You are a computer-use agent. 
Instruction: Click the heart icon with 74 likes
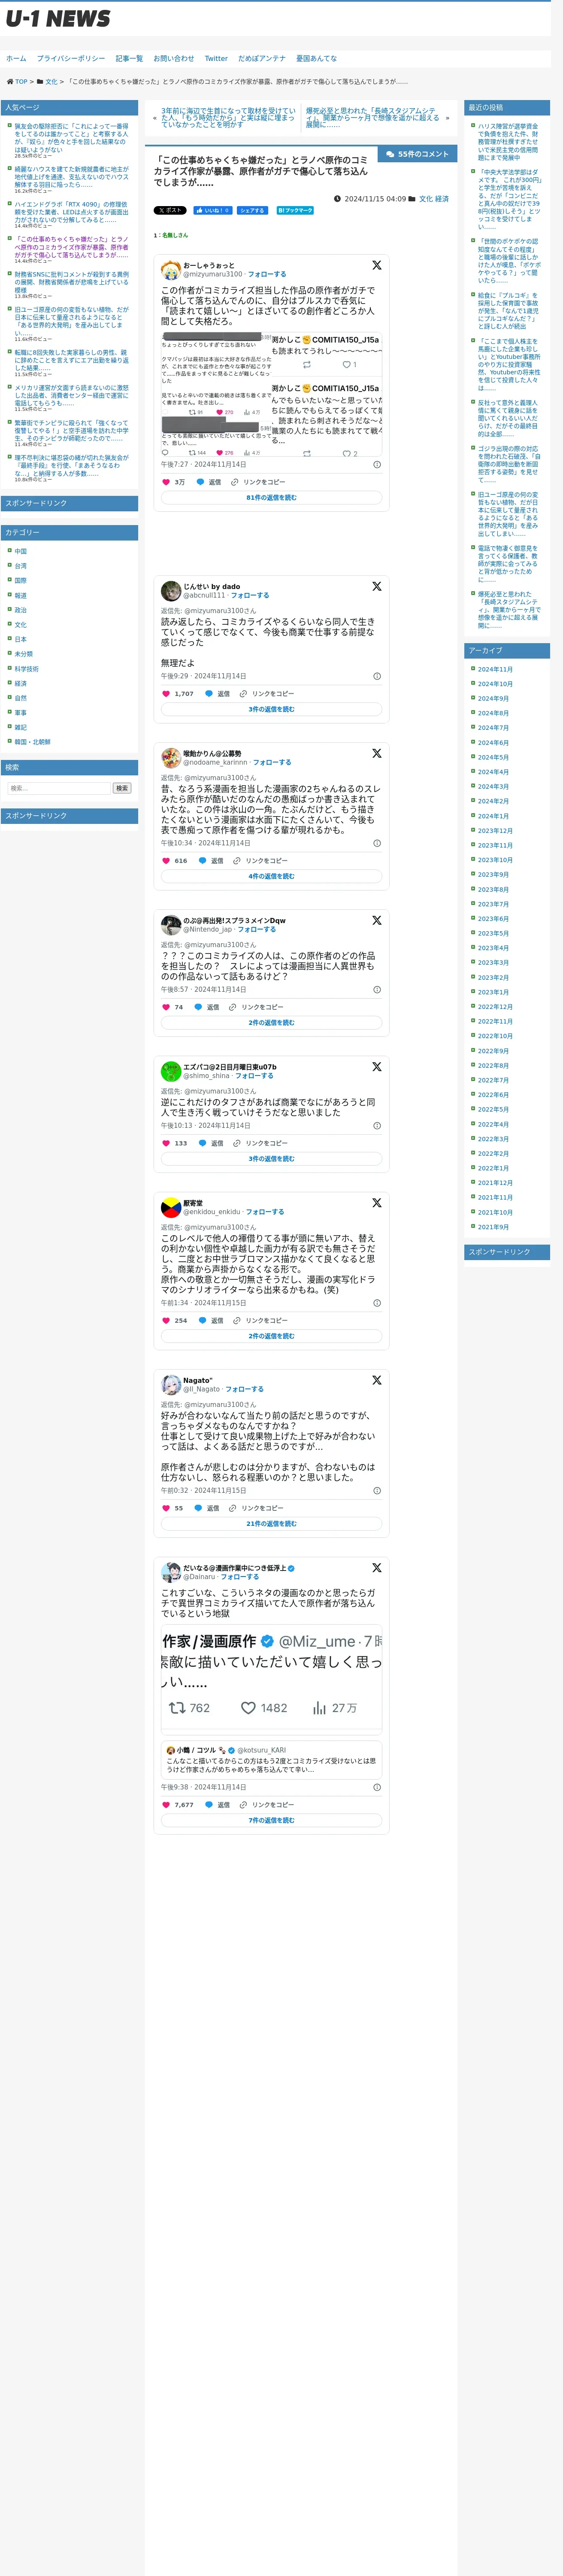[166, 1007]
